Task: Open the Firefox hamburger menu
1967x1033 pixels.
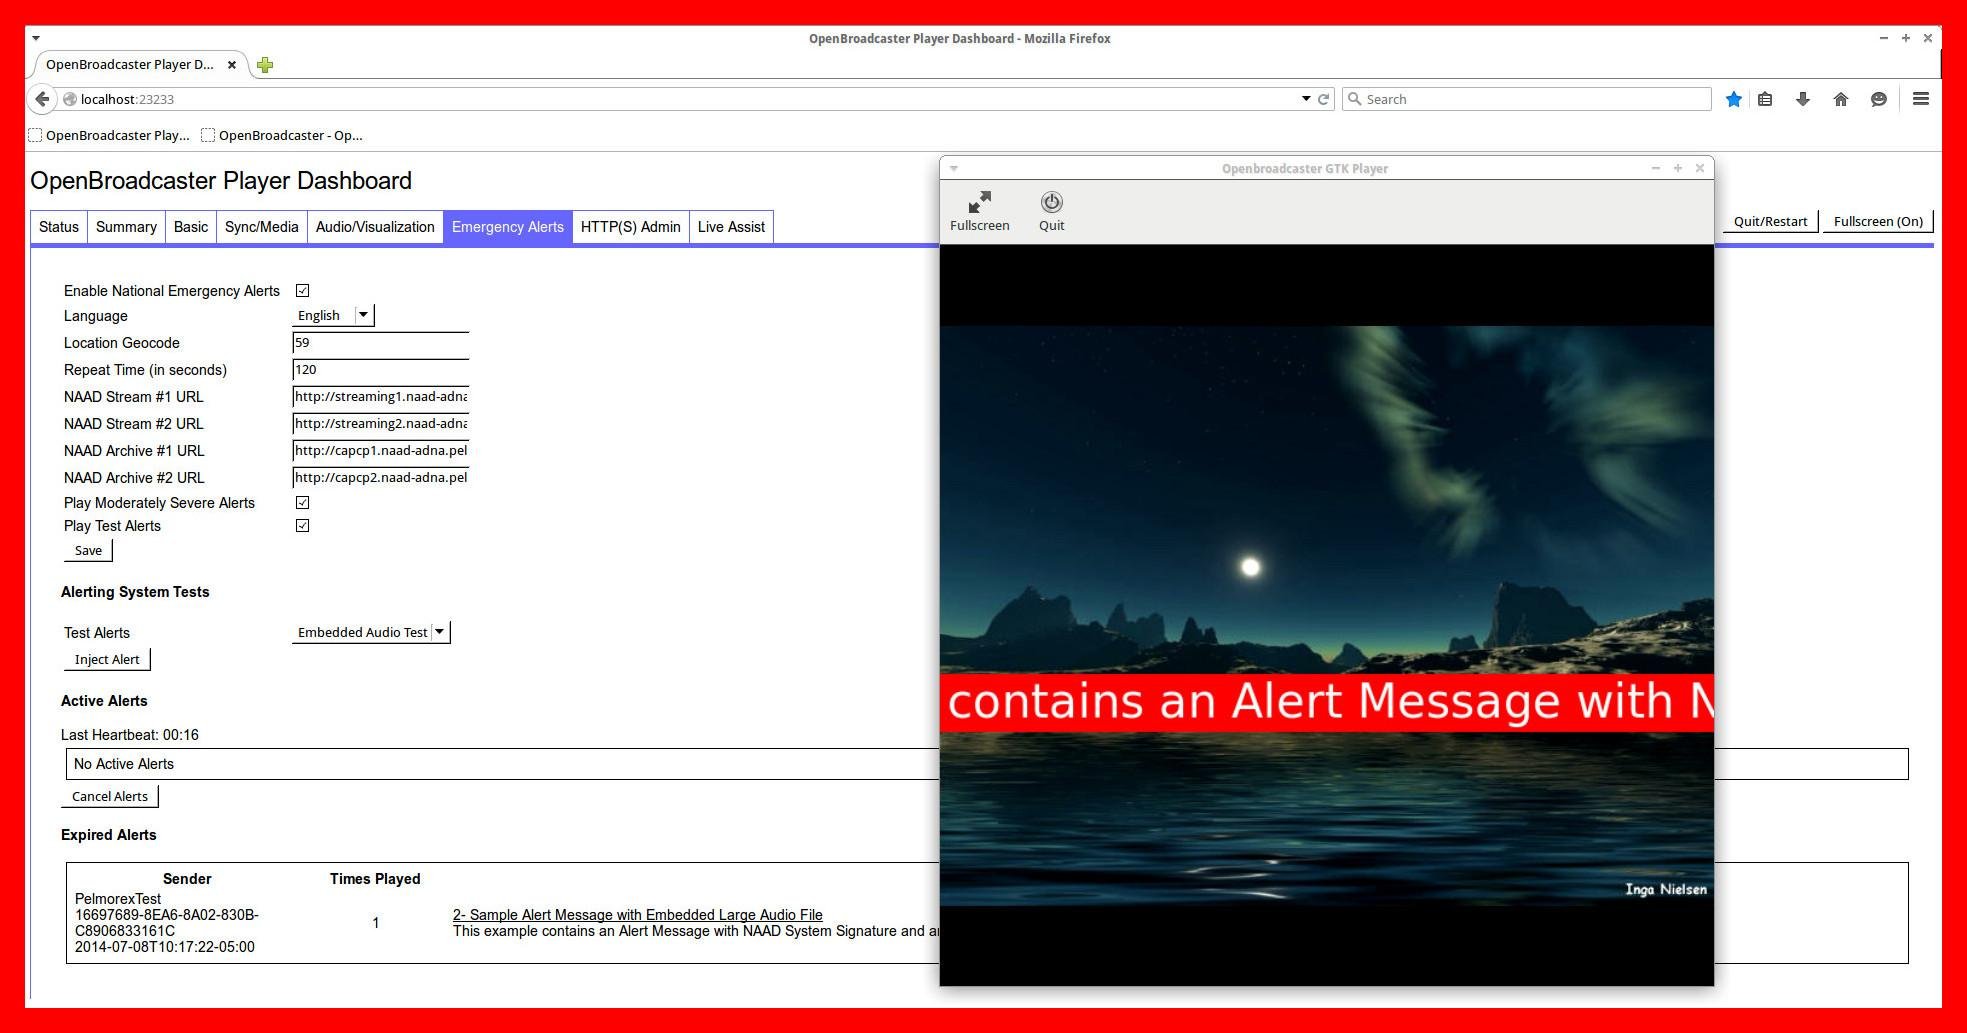Action: pos(1920,99)
